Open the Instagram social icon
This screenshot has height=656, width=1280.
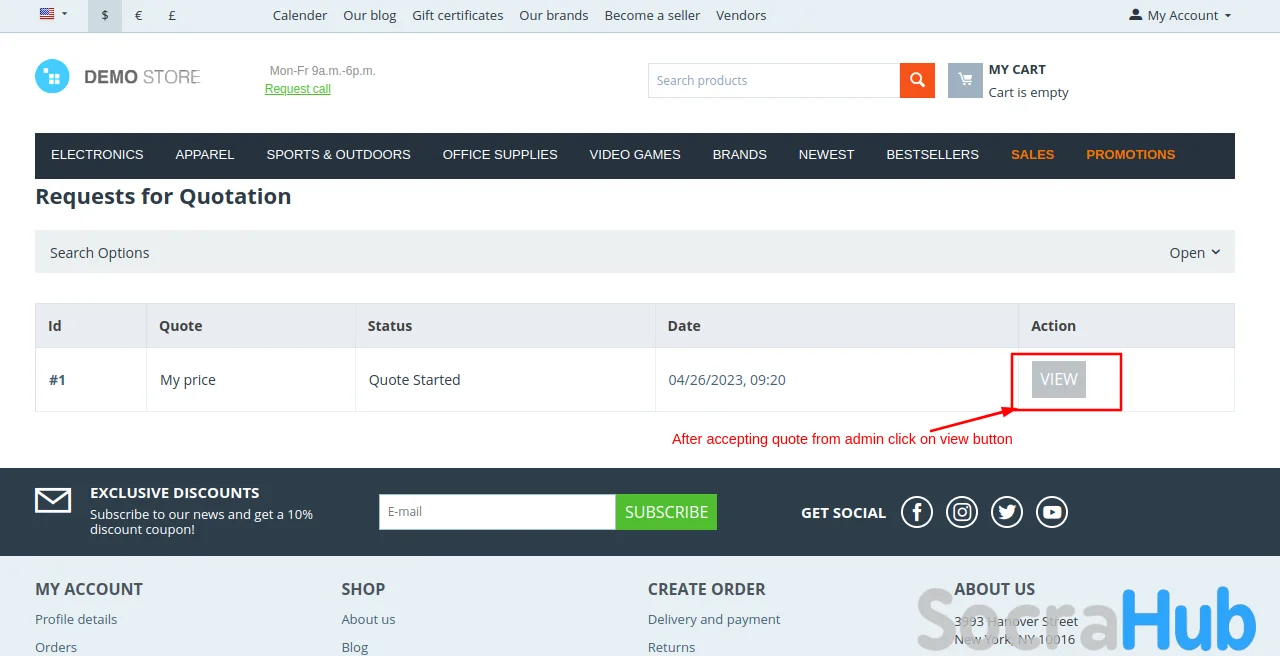click(x=962, y=512)
